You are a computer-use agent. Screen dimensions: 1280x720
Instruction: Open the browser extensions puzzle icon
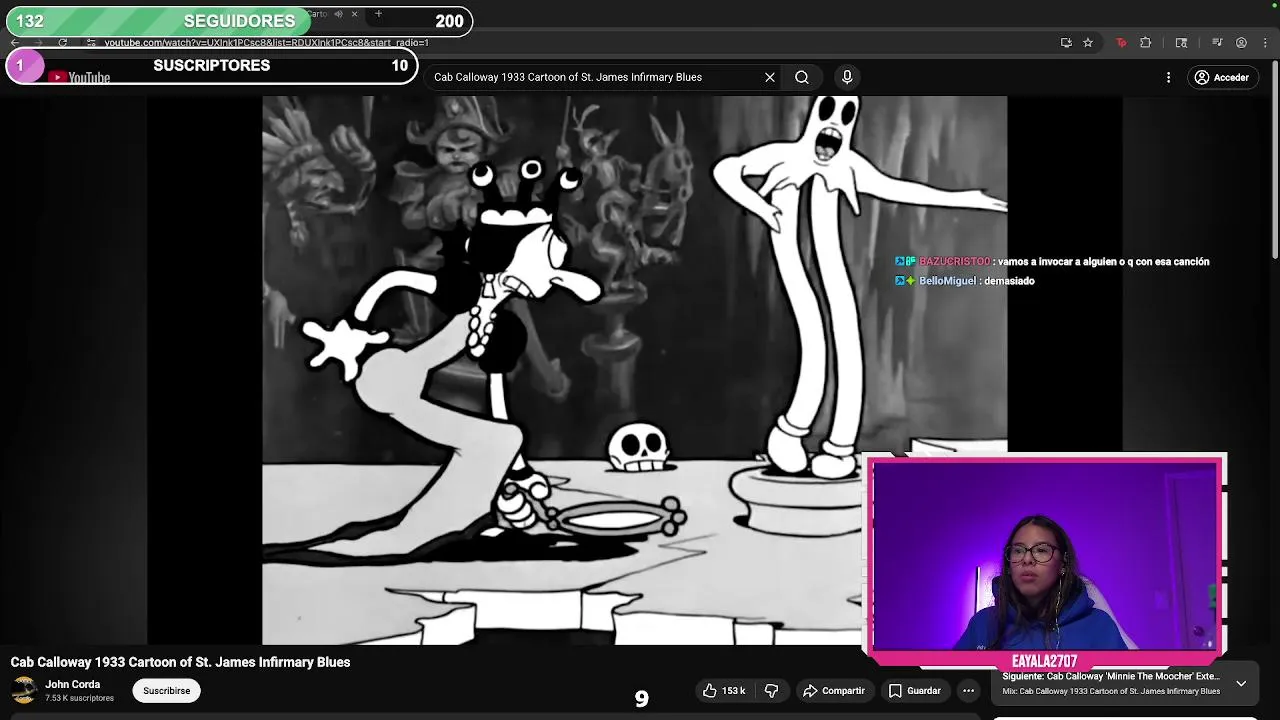pyautogui.click(x=1146, y=43)
